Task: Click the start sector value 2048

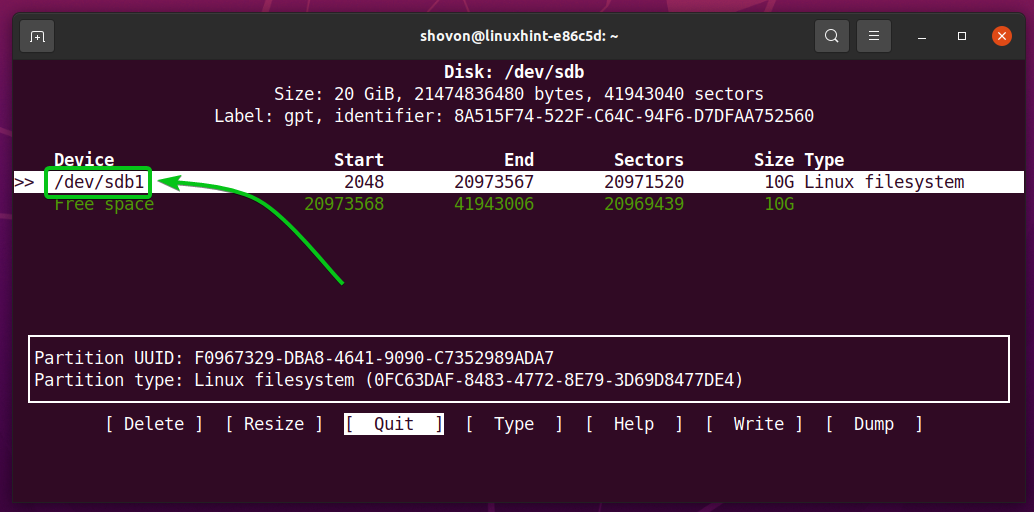Action: click(x=363, y=182)
